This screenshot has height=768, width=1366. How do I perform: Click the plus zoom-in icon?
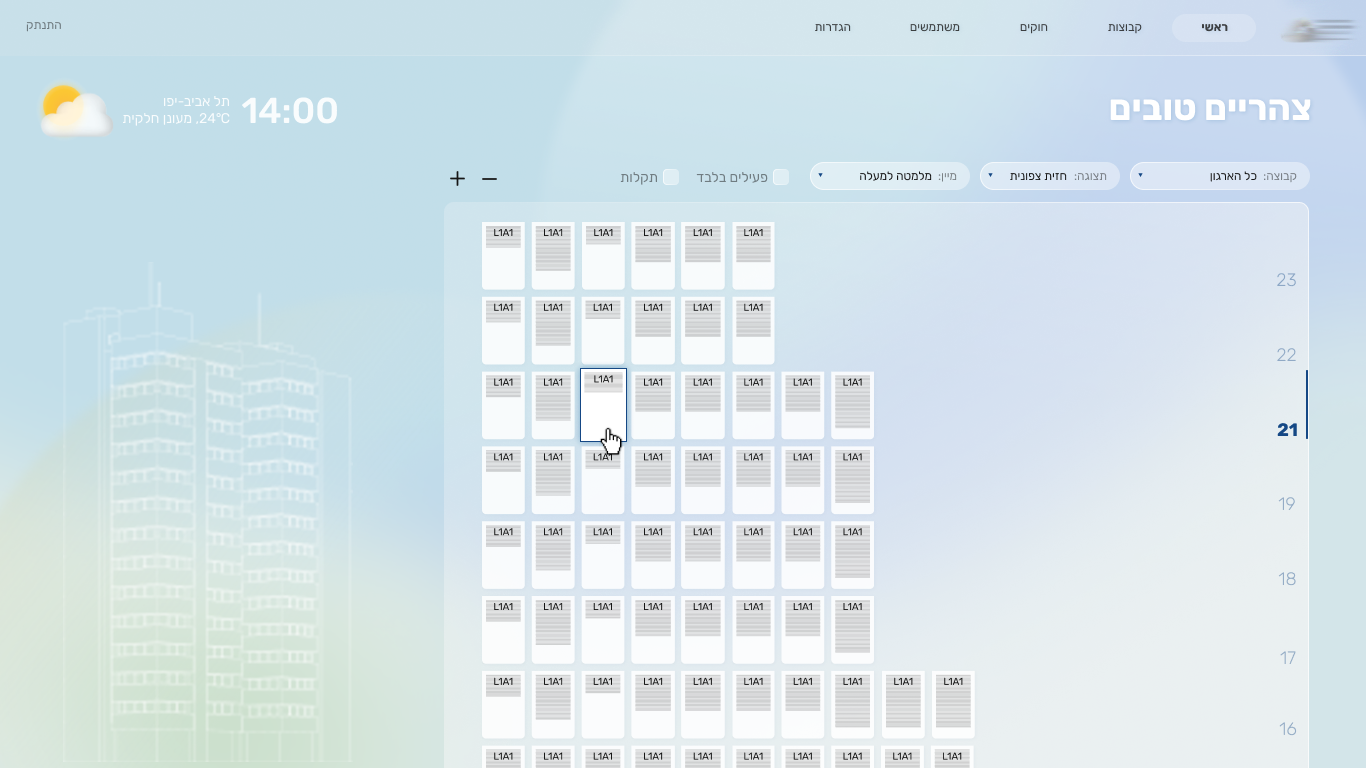(457, 178)
